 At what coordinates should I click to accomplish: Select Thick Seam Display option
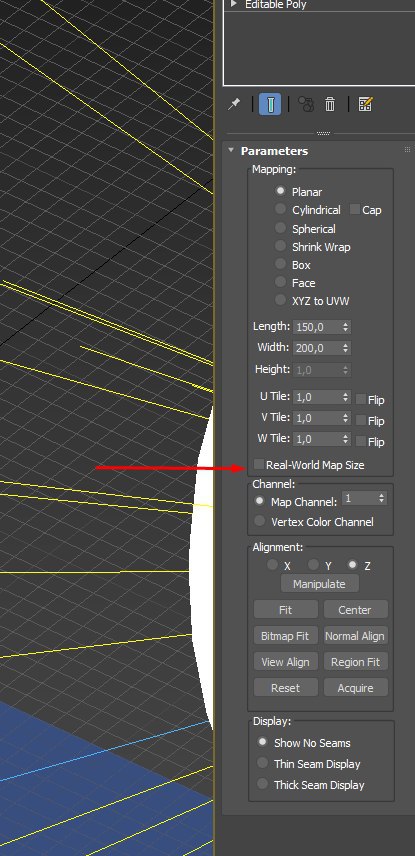coord(263,784)
